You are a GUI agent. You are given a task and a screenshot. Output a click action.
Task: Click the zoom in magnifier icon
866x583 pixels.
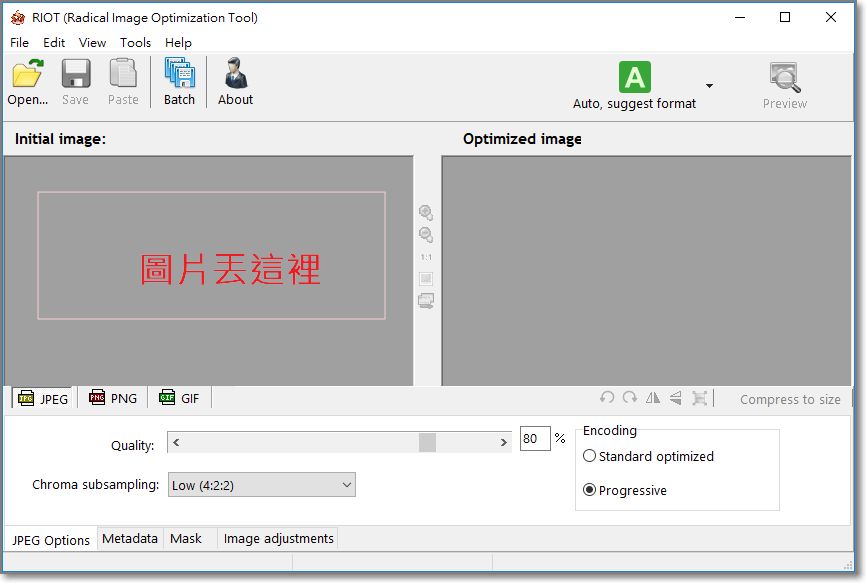(x=426, y=213)
